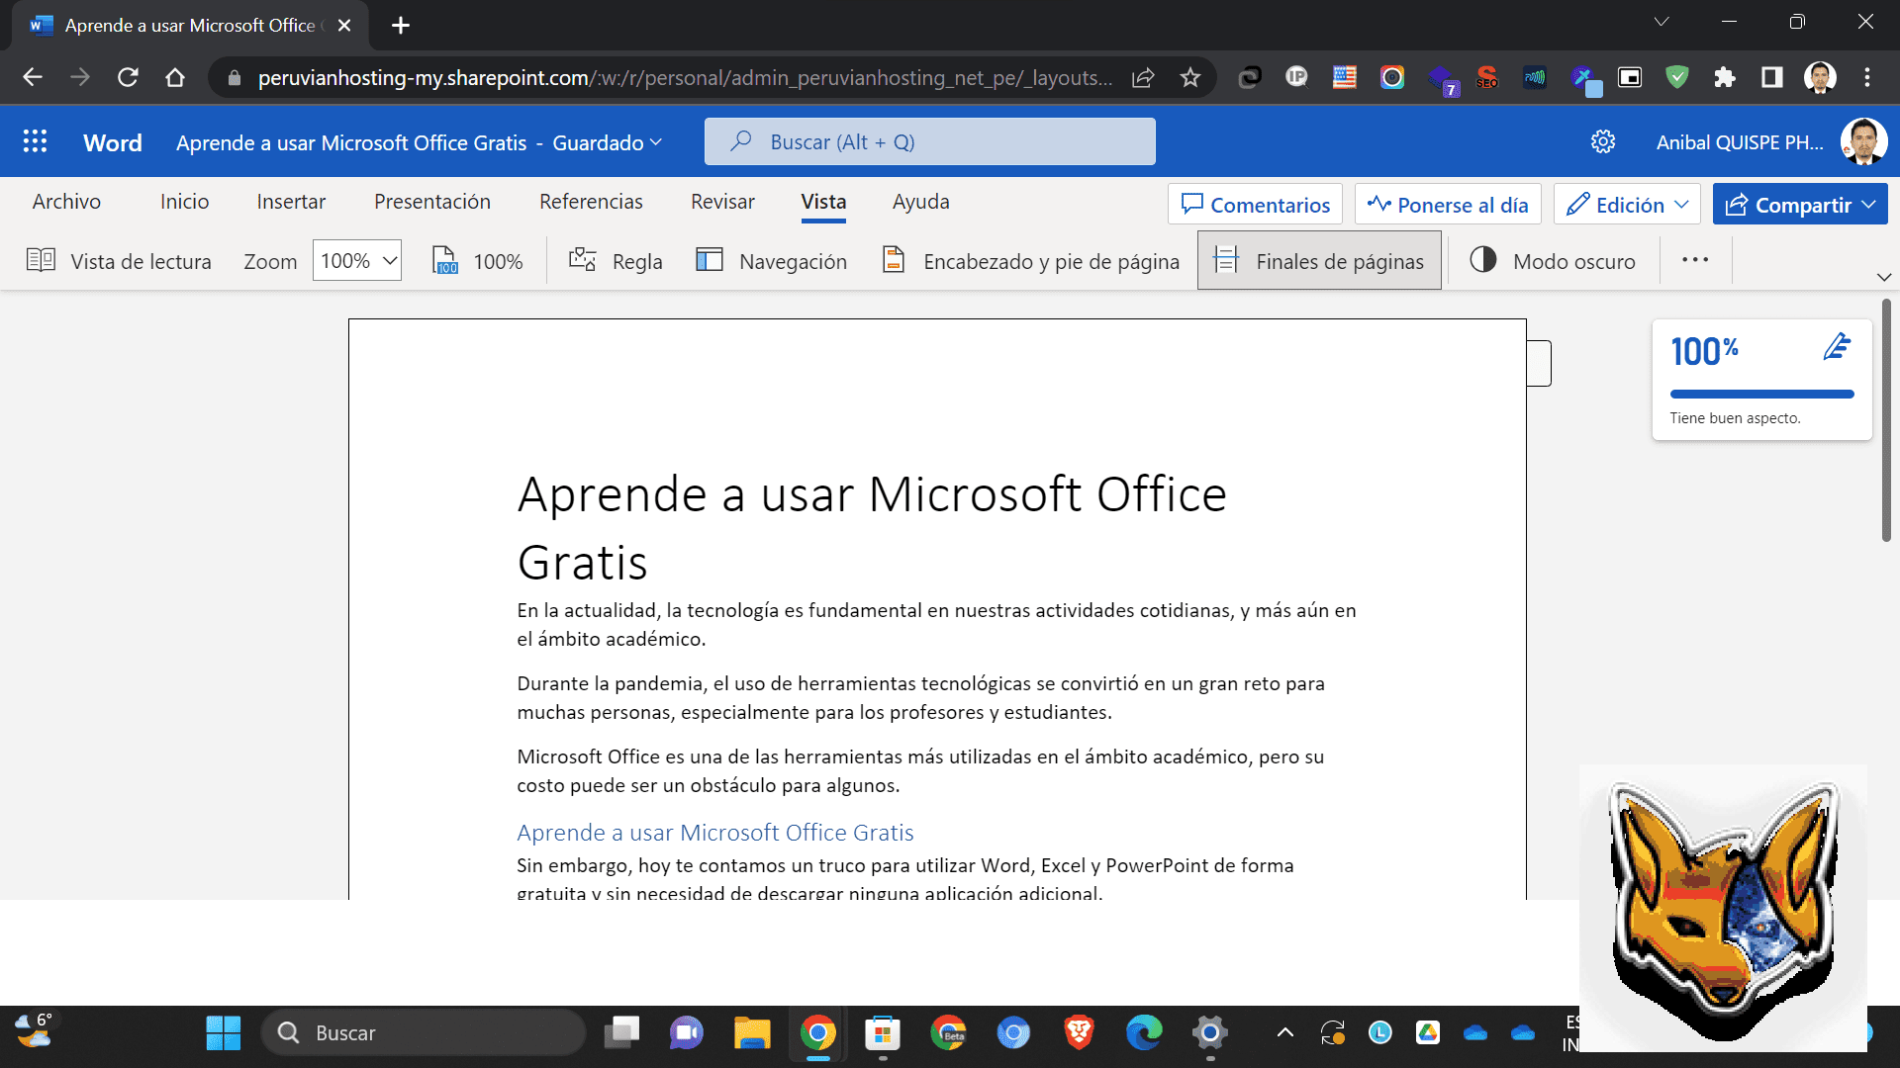The height and width of the screenshot is (1068, 1900).
Task: Click the browser back arrow
Action: (32, 77)
